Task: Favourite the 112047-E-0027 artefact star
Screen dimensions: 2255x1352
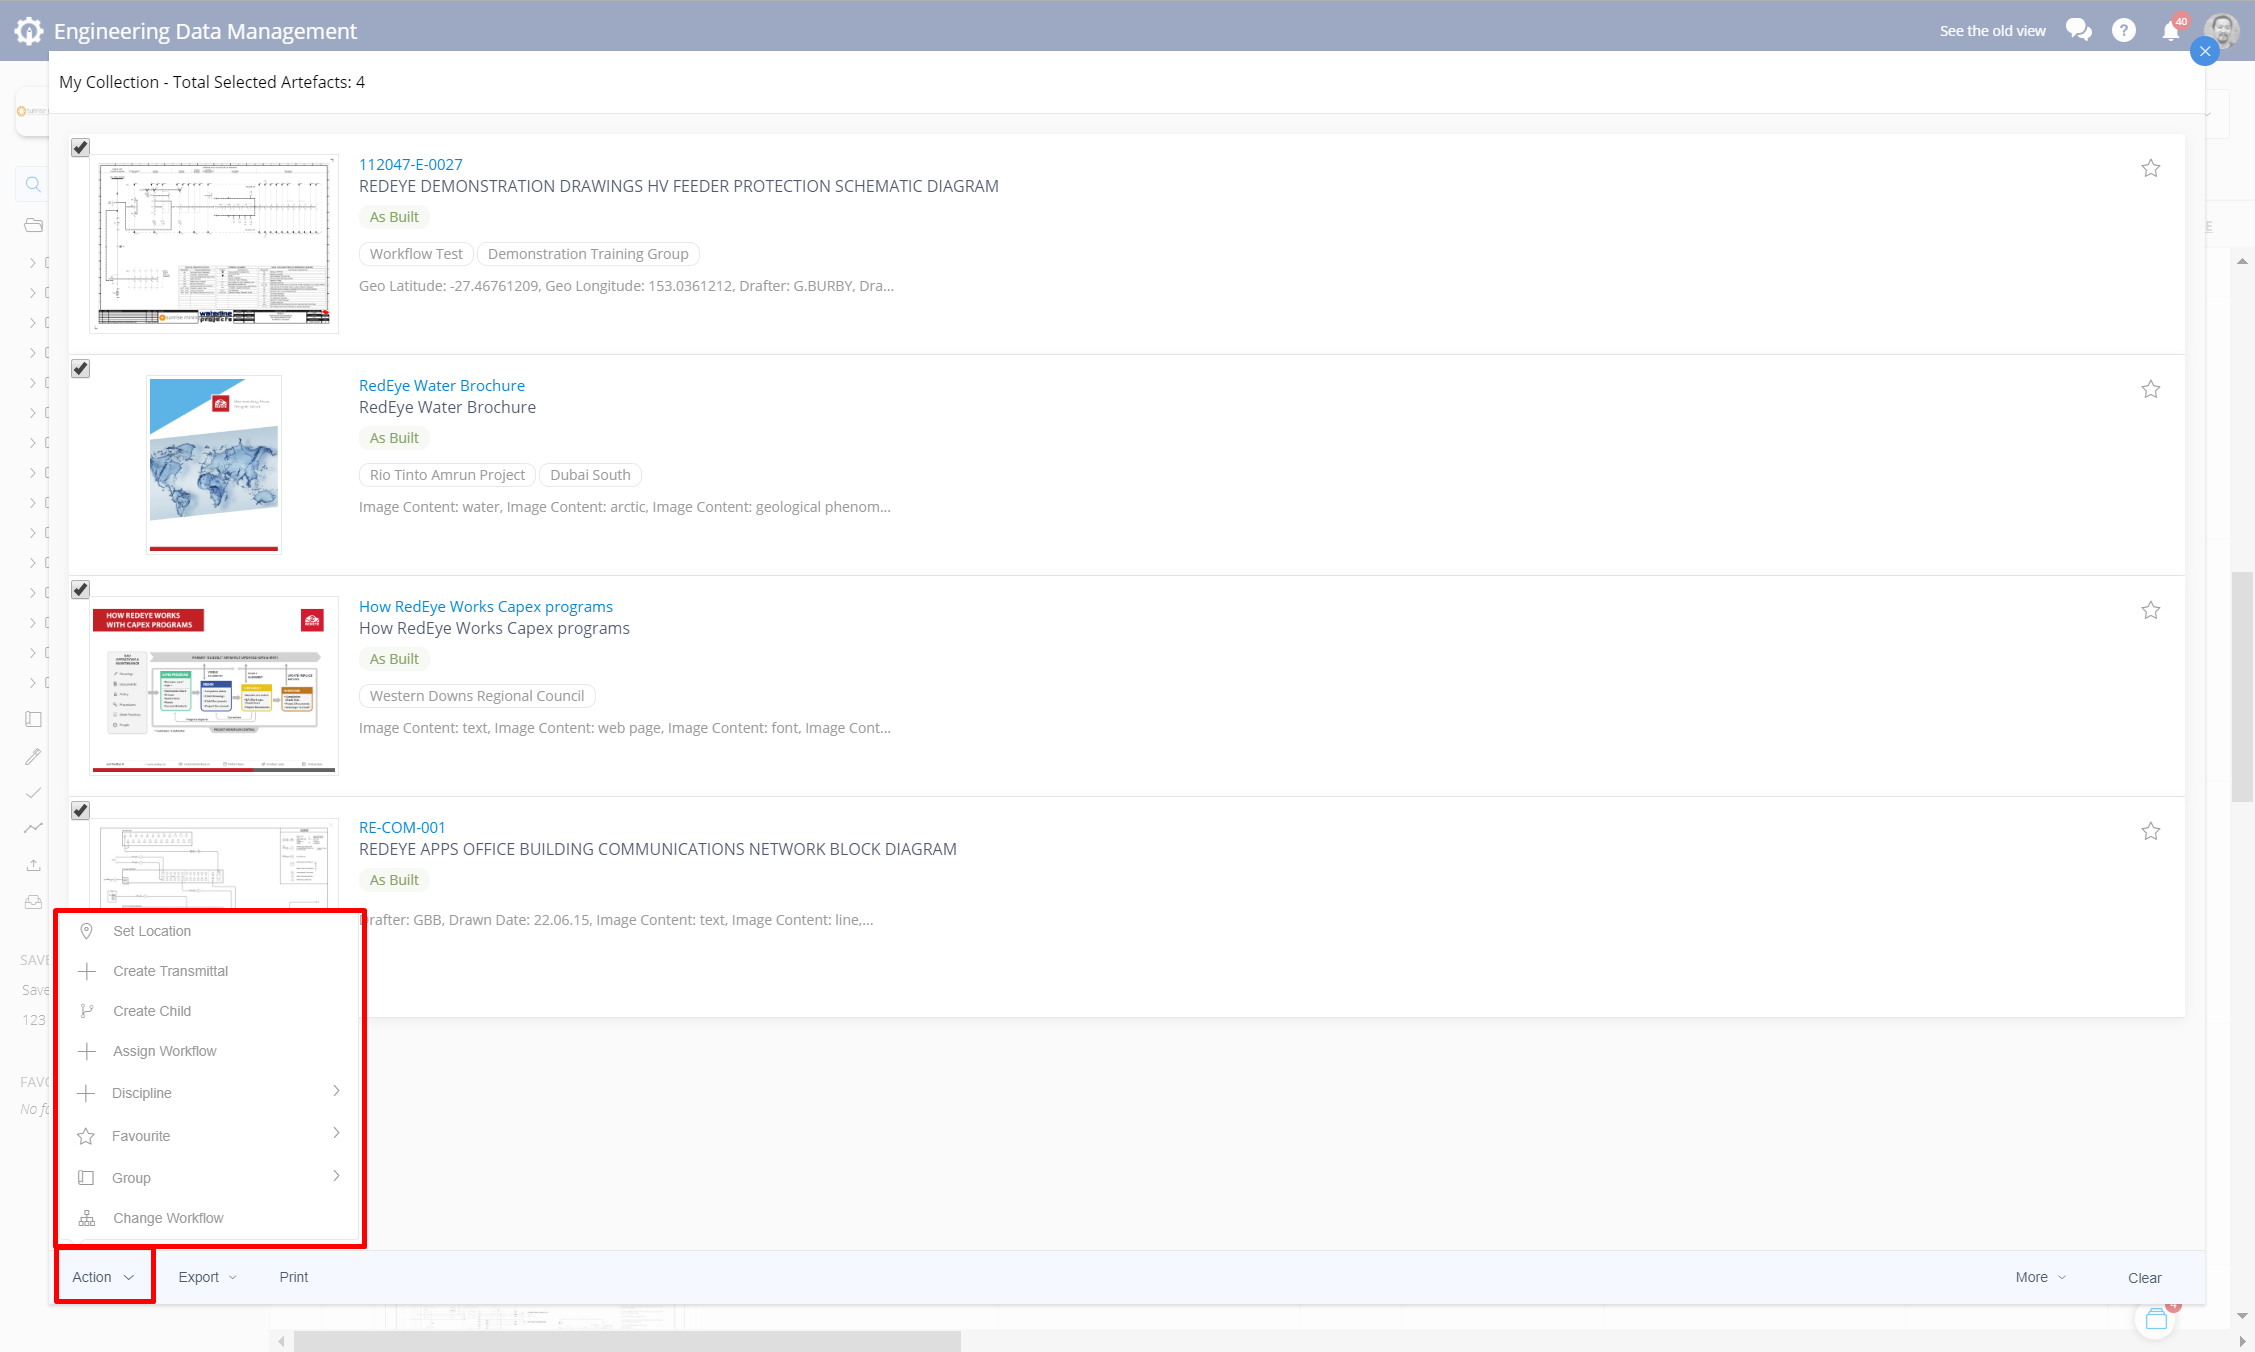Action: (x=2151, y=168)
